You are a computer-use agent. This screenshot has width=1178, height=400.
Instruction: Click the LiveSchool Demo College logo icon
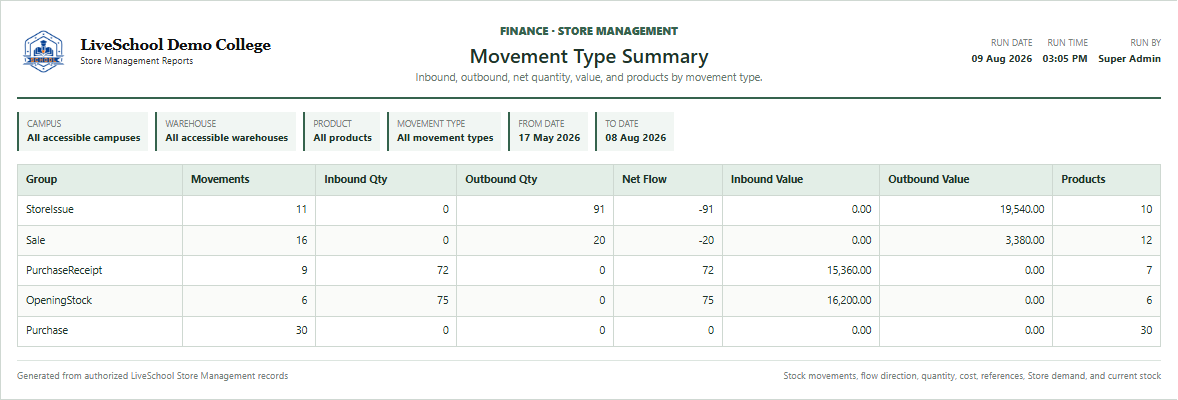coord(44,51)
